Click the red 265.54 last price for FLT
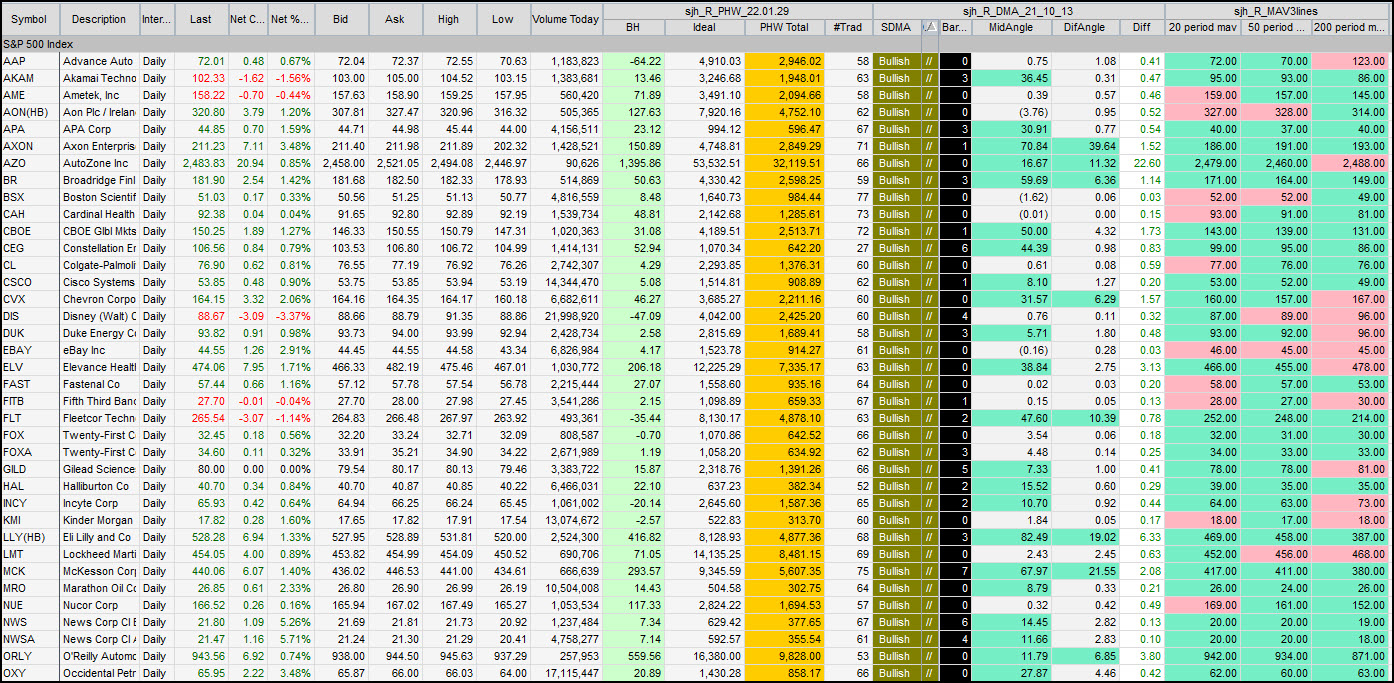The height and width of the screenshot is (683, 1394). tap(201, 419)
